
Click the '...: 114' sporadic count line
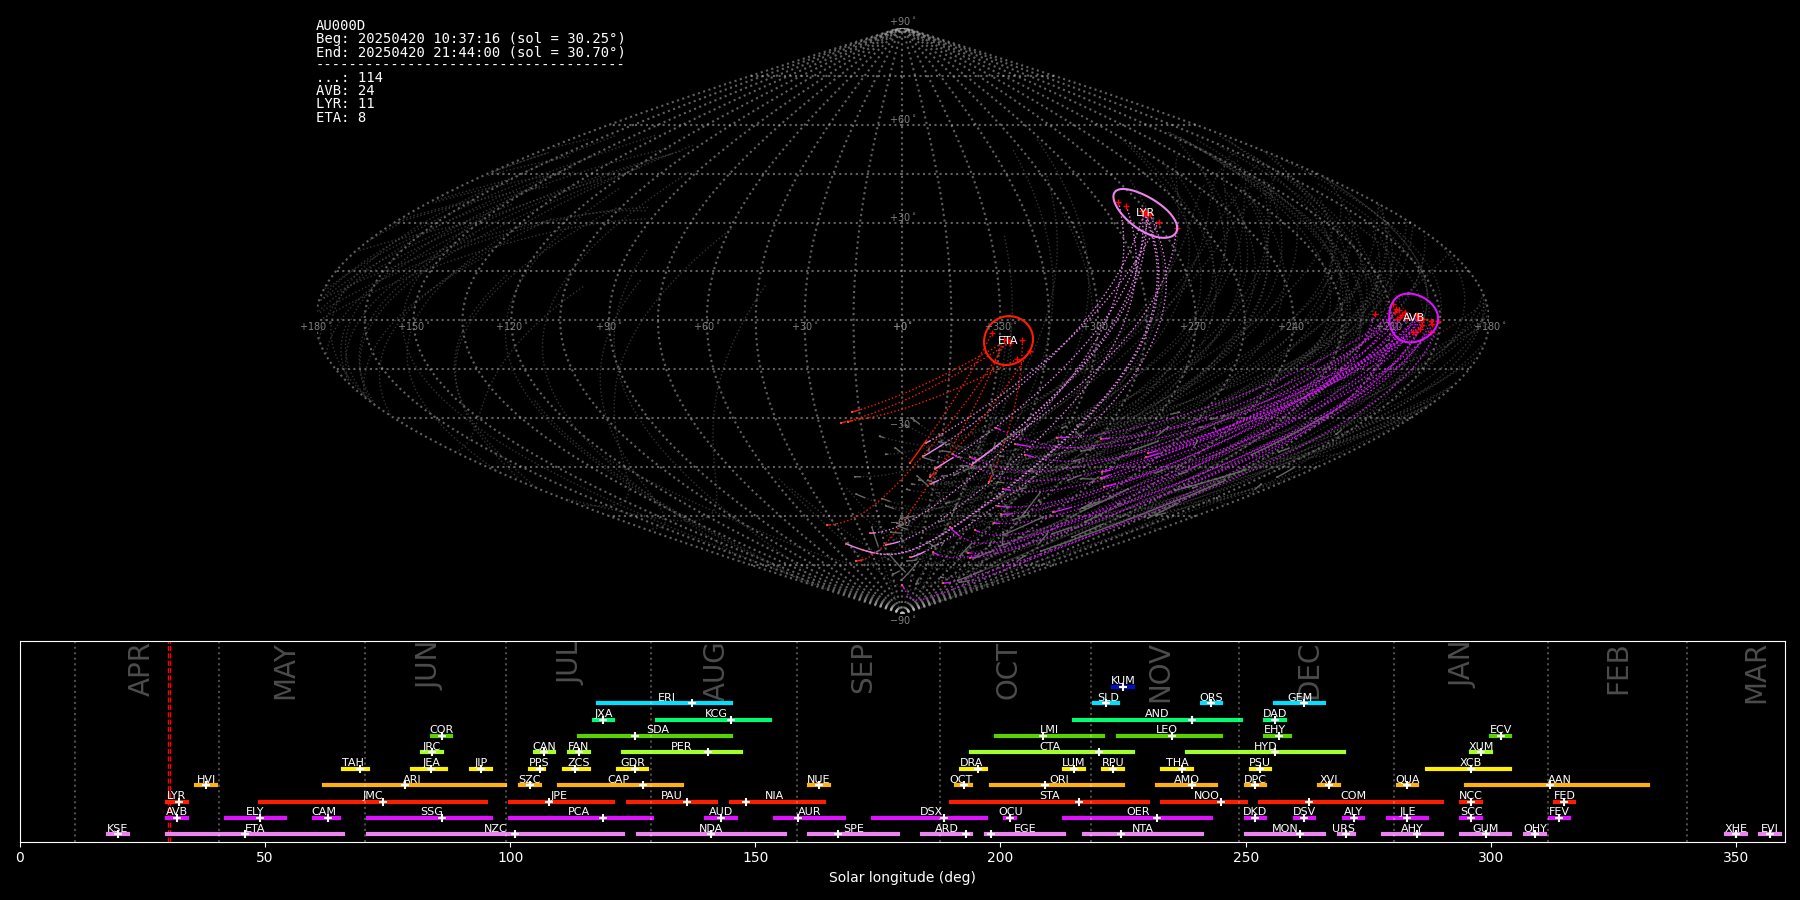349,78
